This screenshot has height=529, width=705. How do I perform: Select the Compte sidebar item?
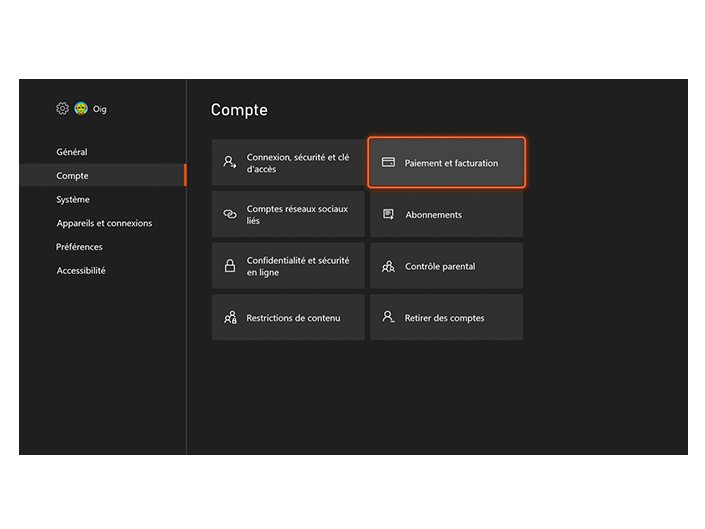click(x=103, y=175)
